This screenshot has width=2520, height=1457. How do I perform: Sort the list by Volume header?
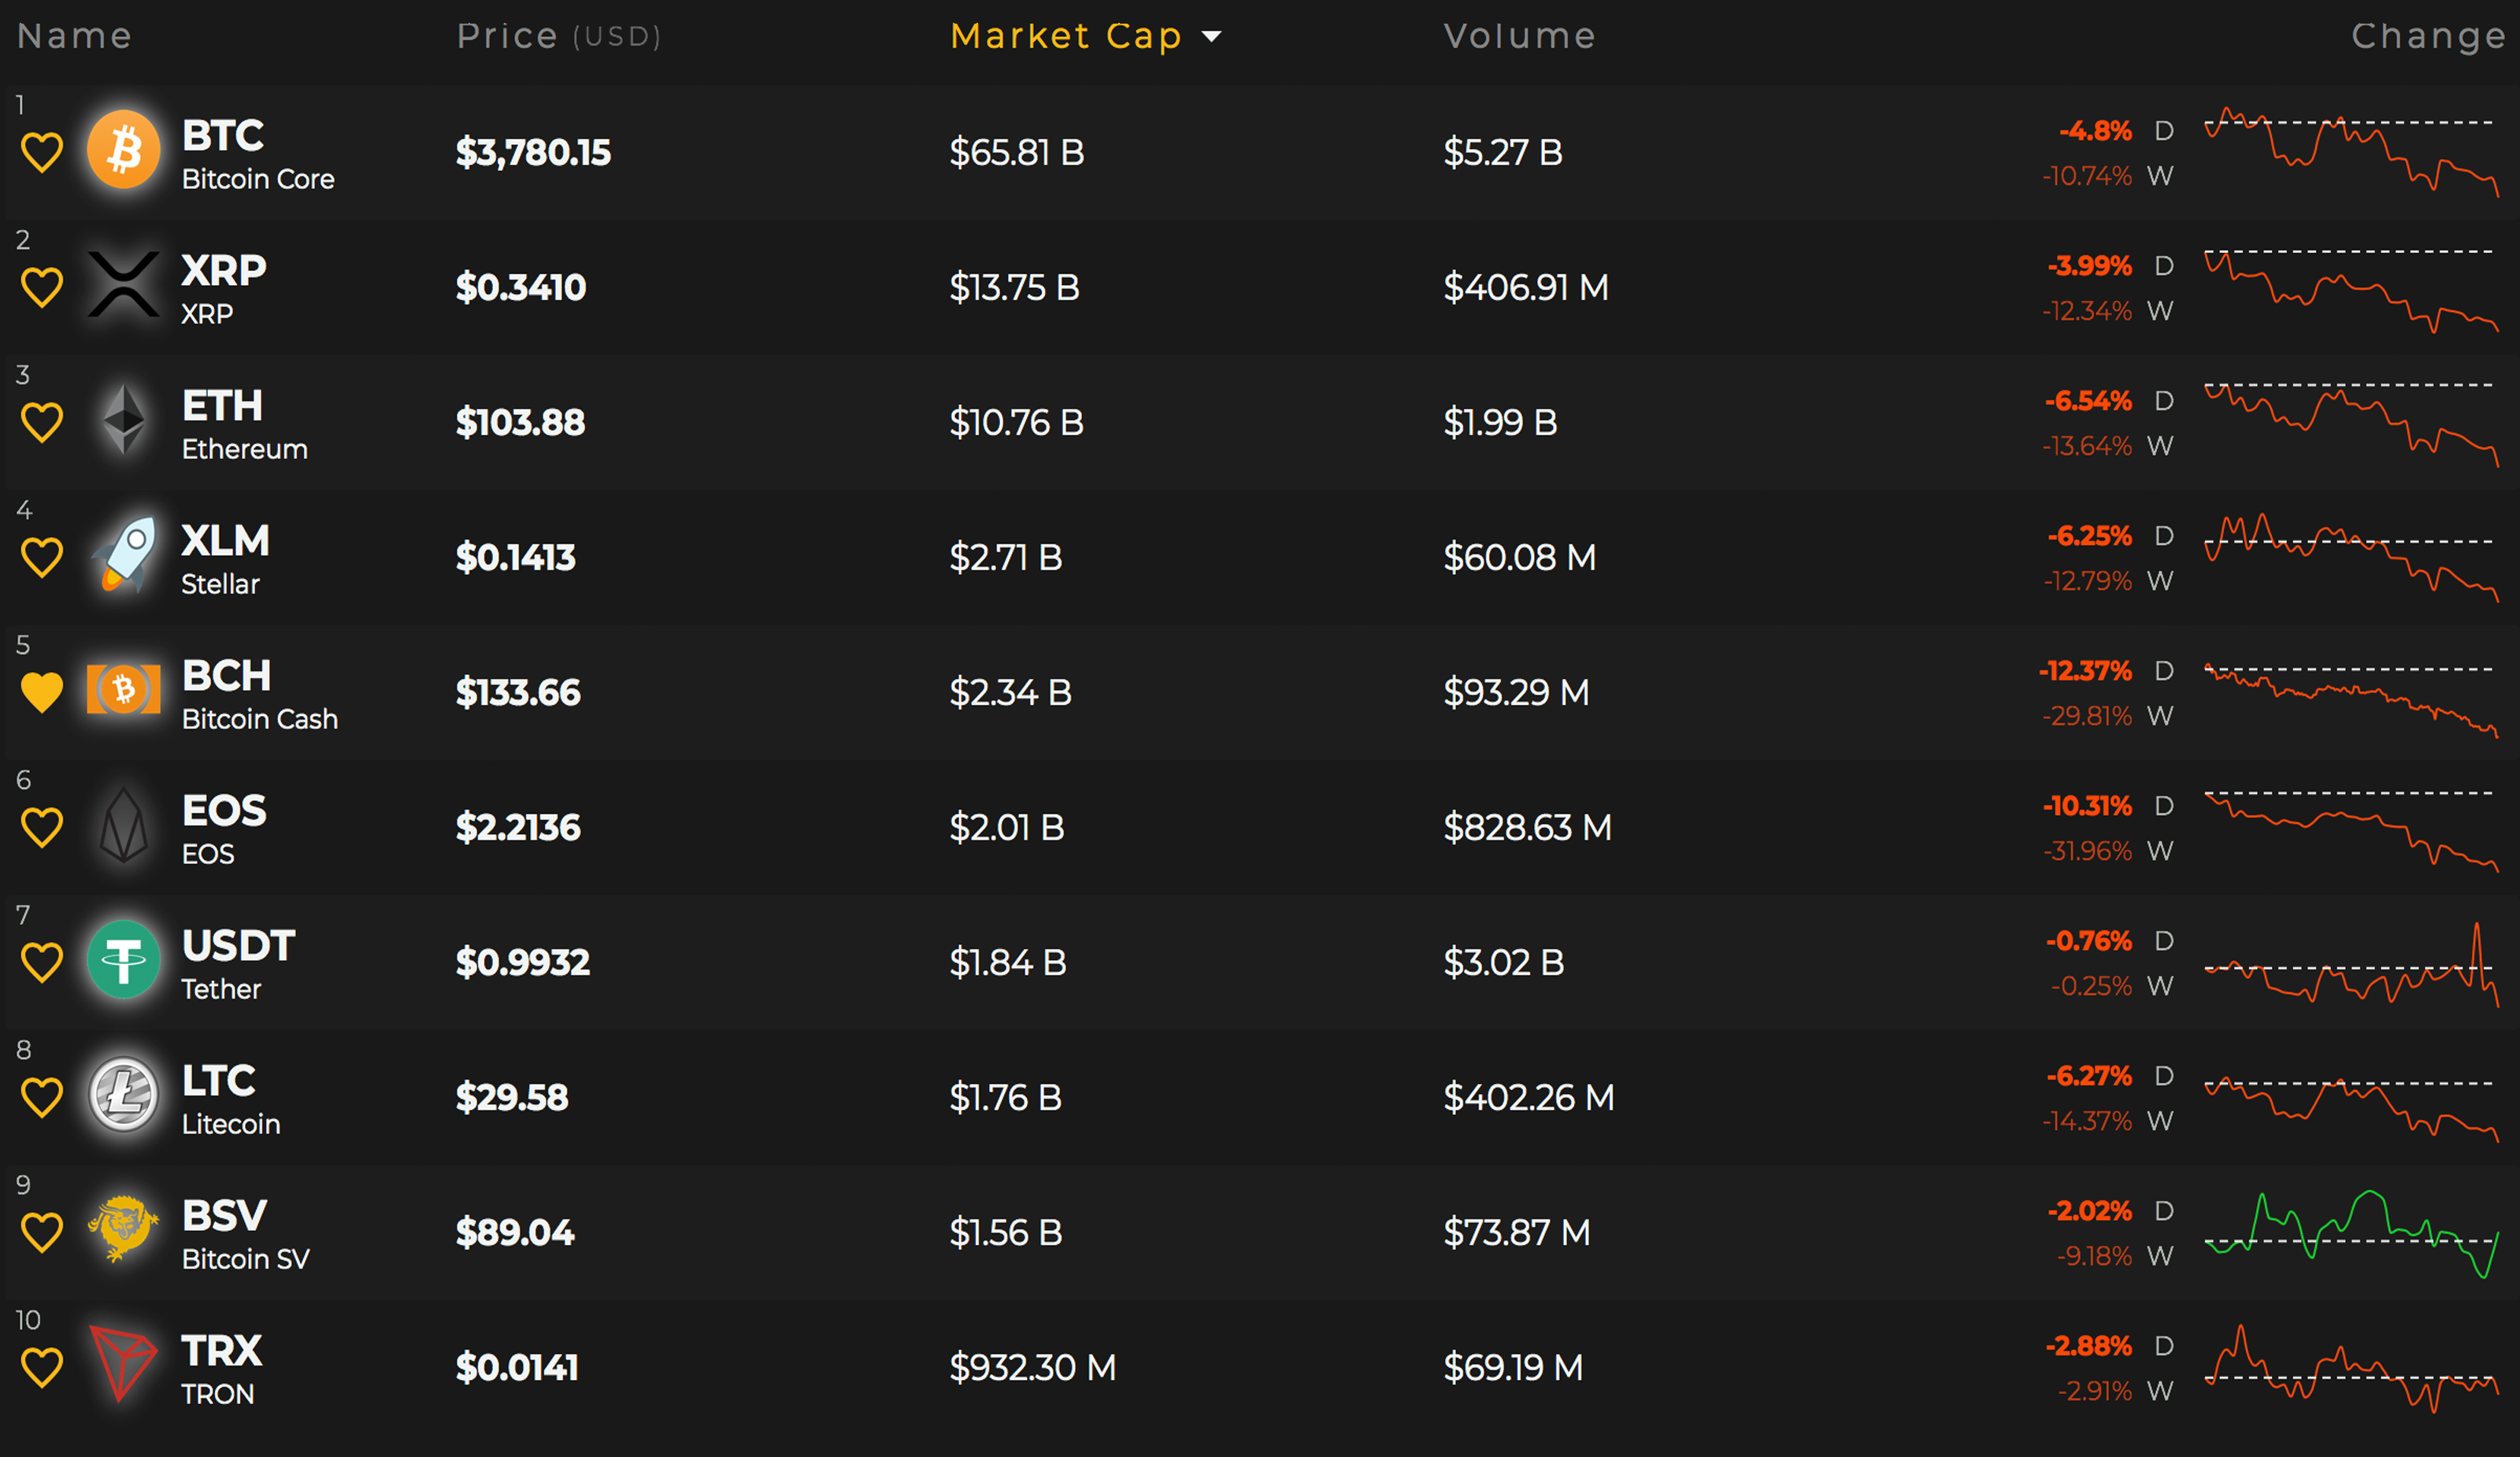(1520, 36)
